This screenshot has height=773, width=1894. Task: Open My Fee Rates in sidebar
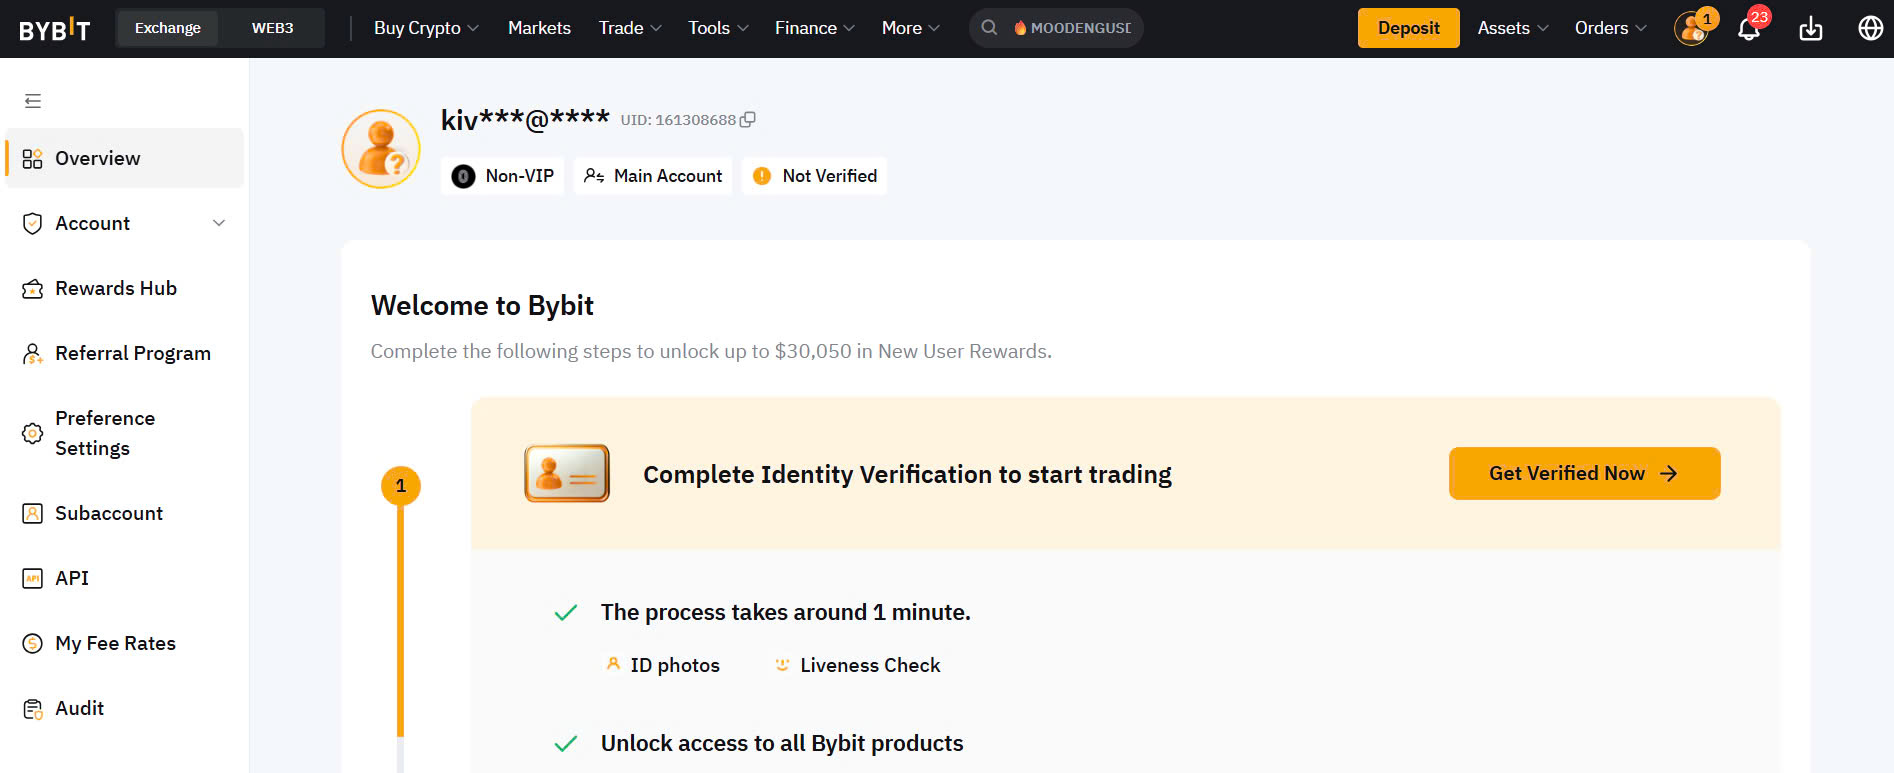[x=124, y=643]
